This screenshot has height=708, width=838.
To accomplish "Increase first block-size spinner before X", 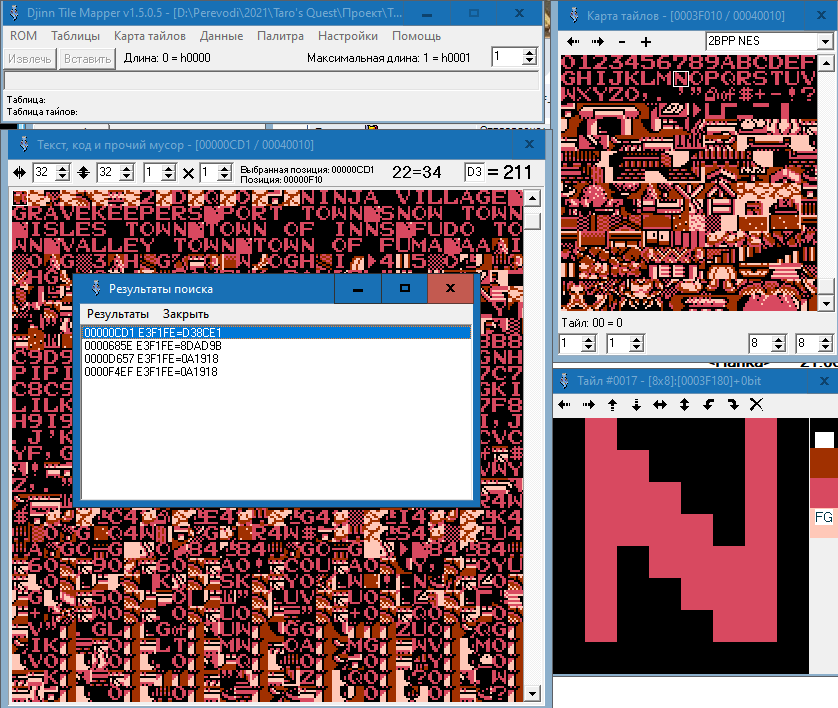I will pyautogui.click(x=168, y=168).
